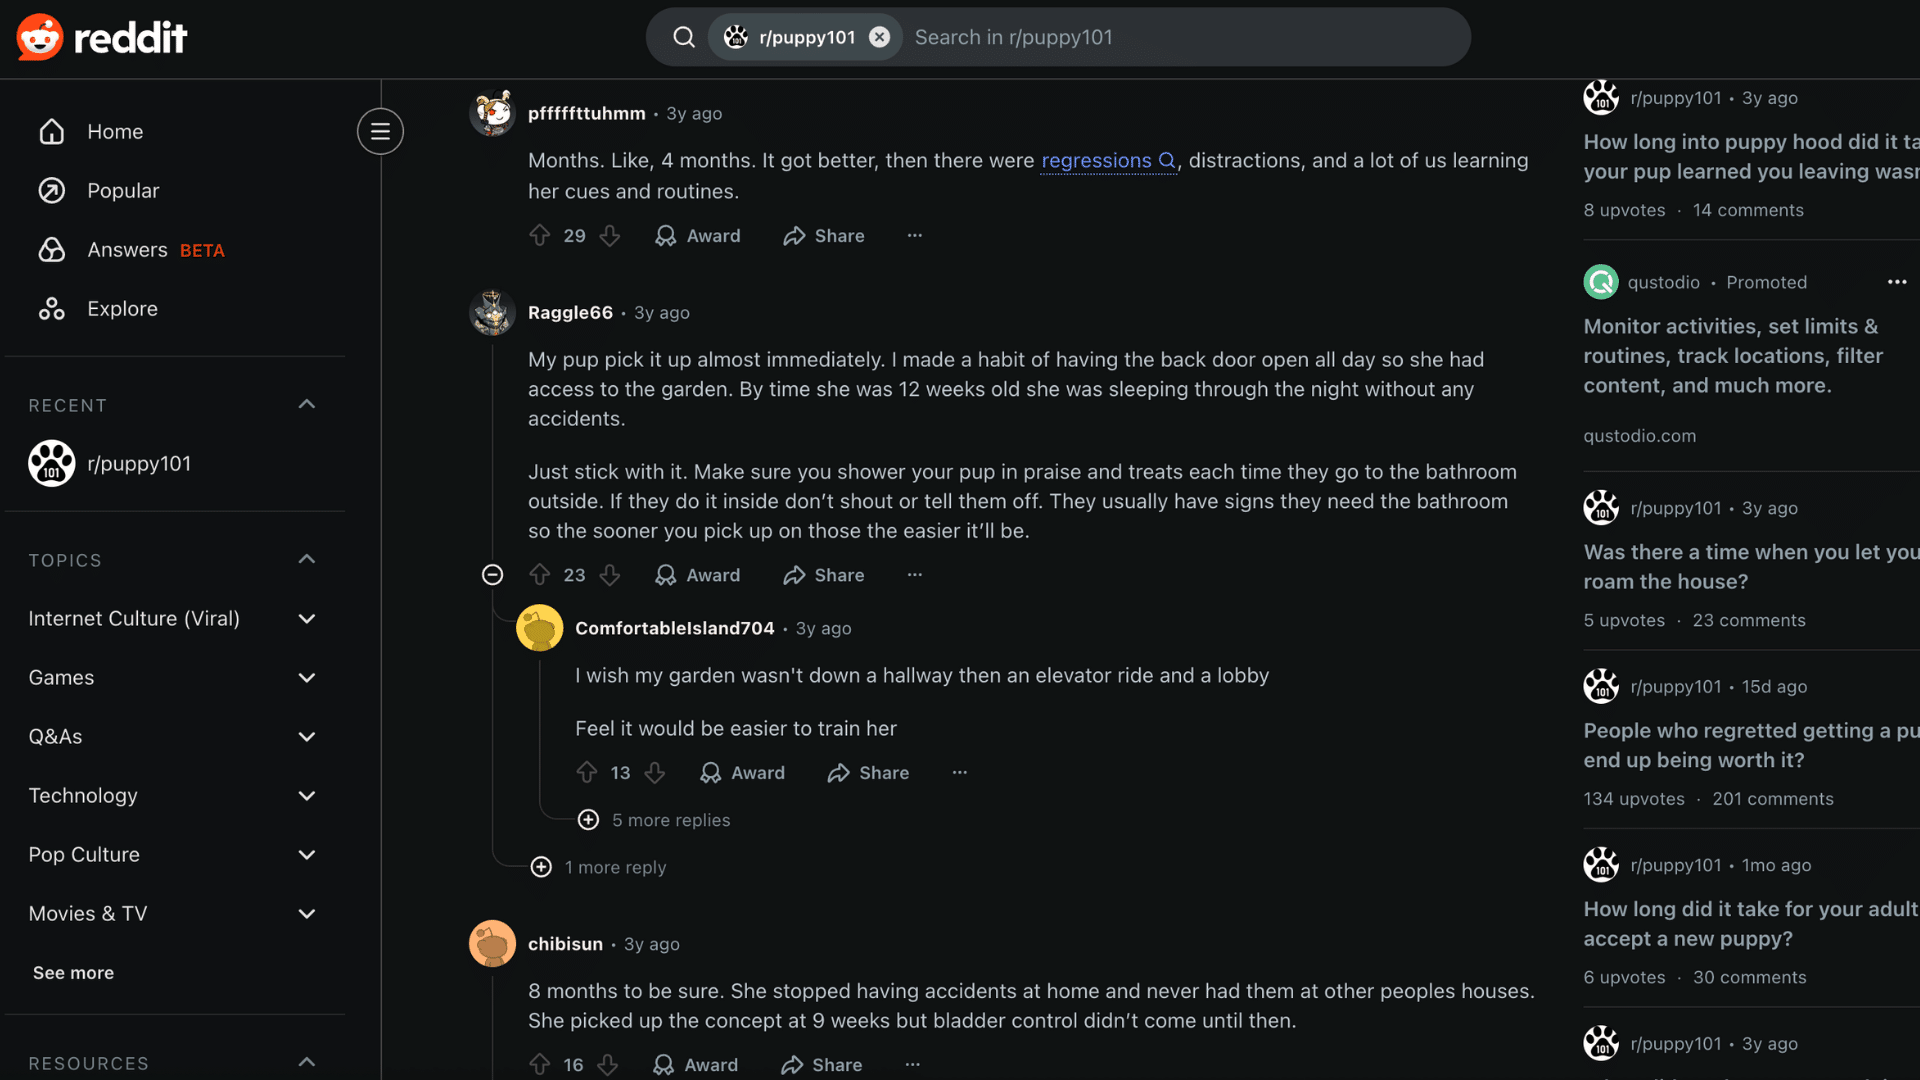The image size is (1920, 1080).
Task: Click See more under Topics
Action: pyautogui.click(x=73, y=973)
